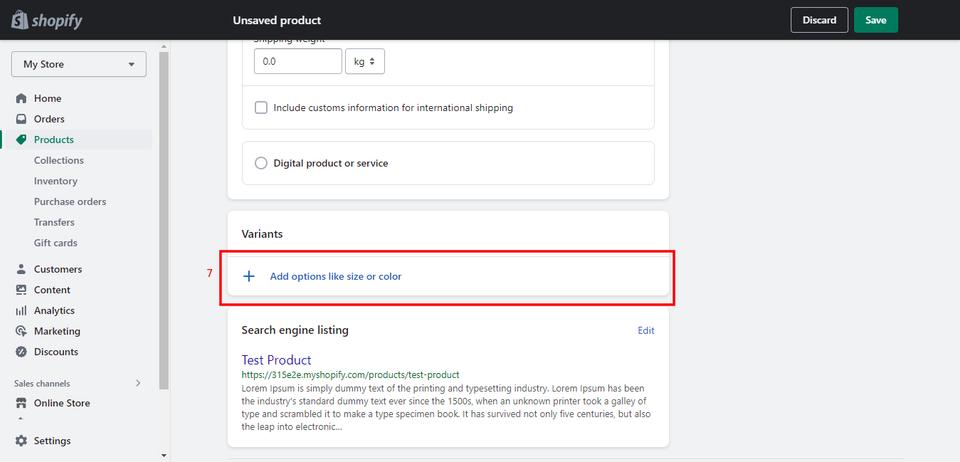960x462 pixels.
Task: Click the sidebar scrollbar down arrow
Action: tap(163, 455)
